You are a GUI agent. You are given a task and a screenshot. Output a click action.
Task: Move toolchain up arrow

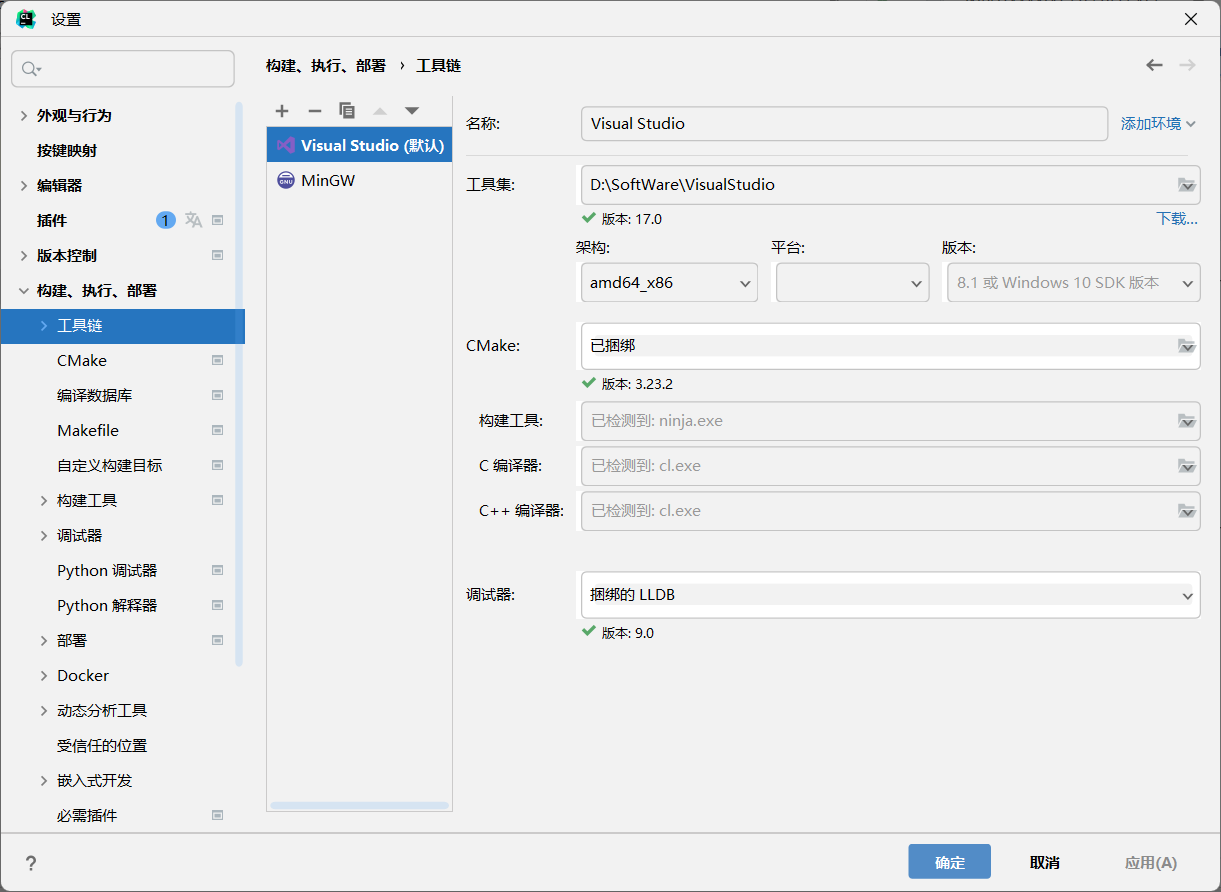click(379, 111)
